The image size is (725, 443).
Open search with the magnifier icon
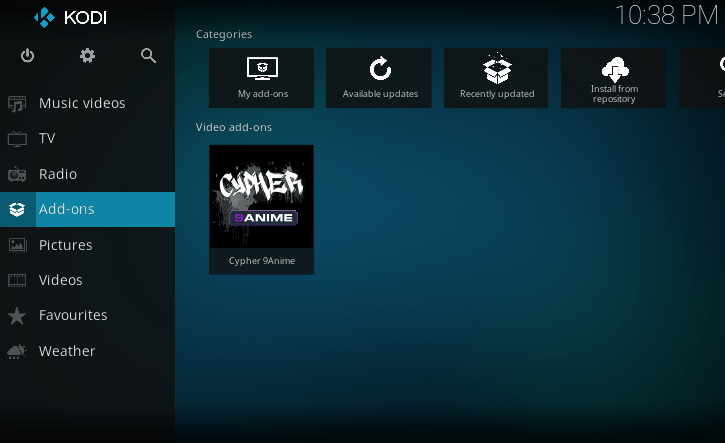point(148,56)
